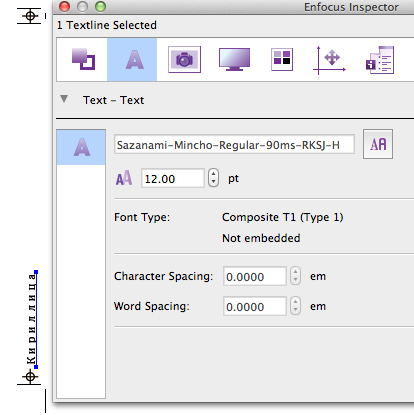414x415 pixels.
Task: Select the Text subcategory A in sidebar
Action: tap(81, 147)
